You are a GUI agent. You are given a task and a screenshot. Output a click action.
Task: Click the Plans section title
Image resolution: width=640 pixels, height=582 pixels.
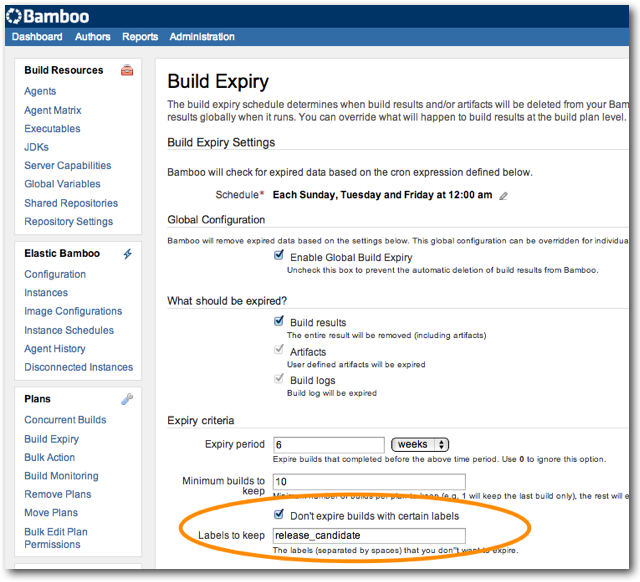38,399
